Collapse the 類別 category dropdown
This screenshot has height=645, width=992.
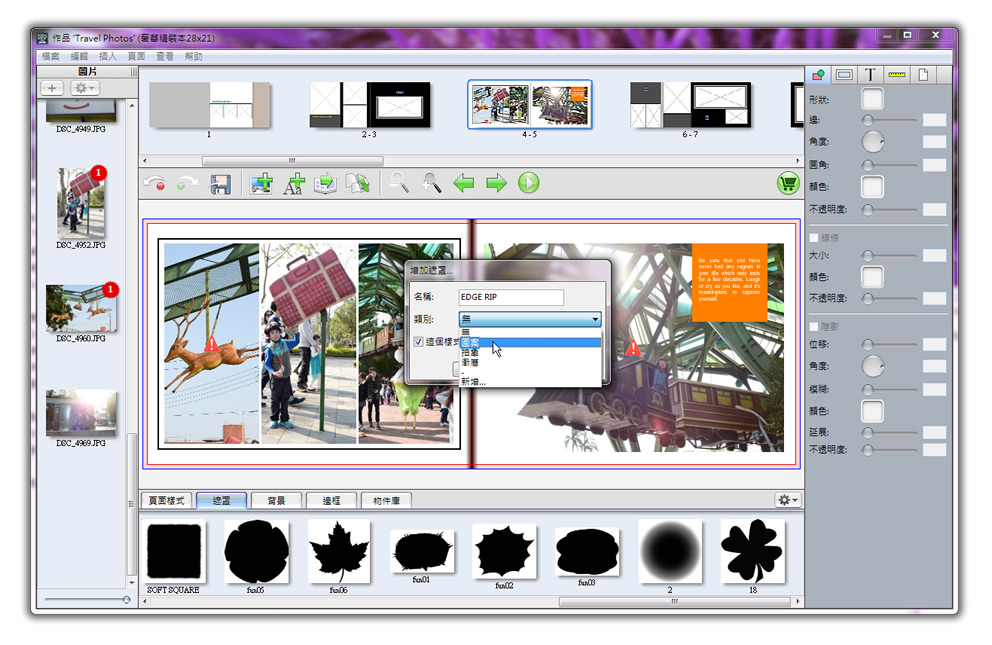[595, 319]
